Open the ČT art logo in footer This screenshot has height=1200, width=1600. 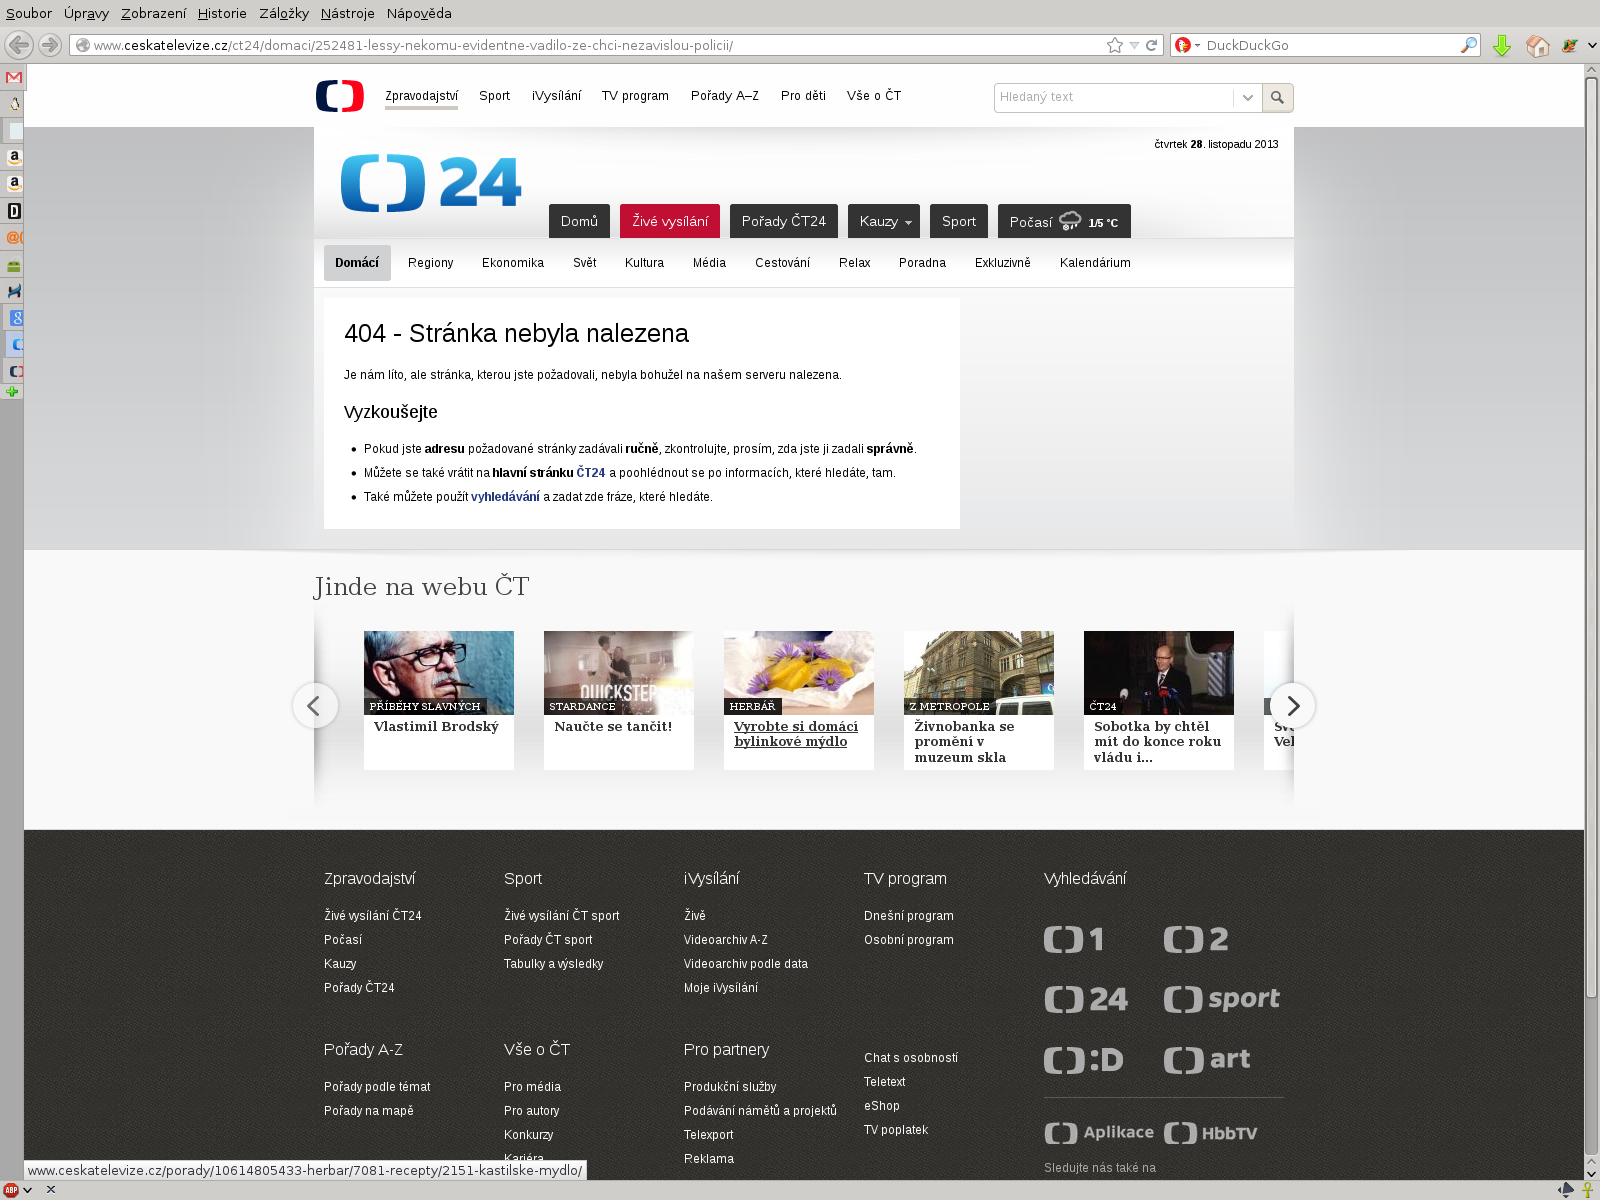[x=1207, y=1060]
